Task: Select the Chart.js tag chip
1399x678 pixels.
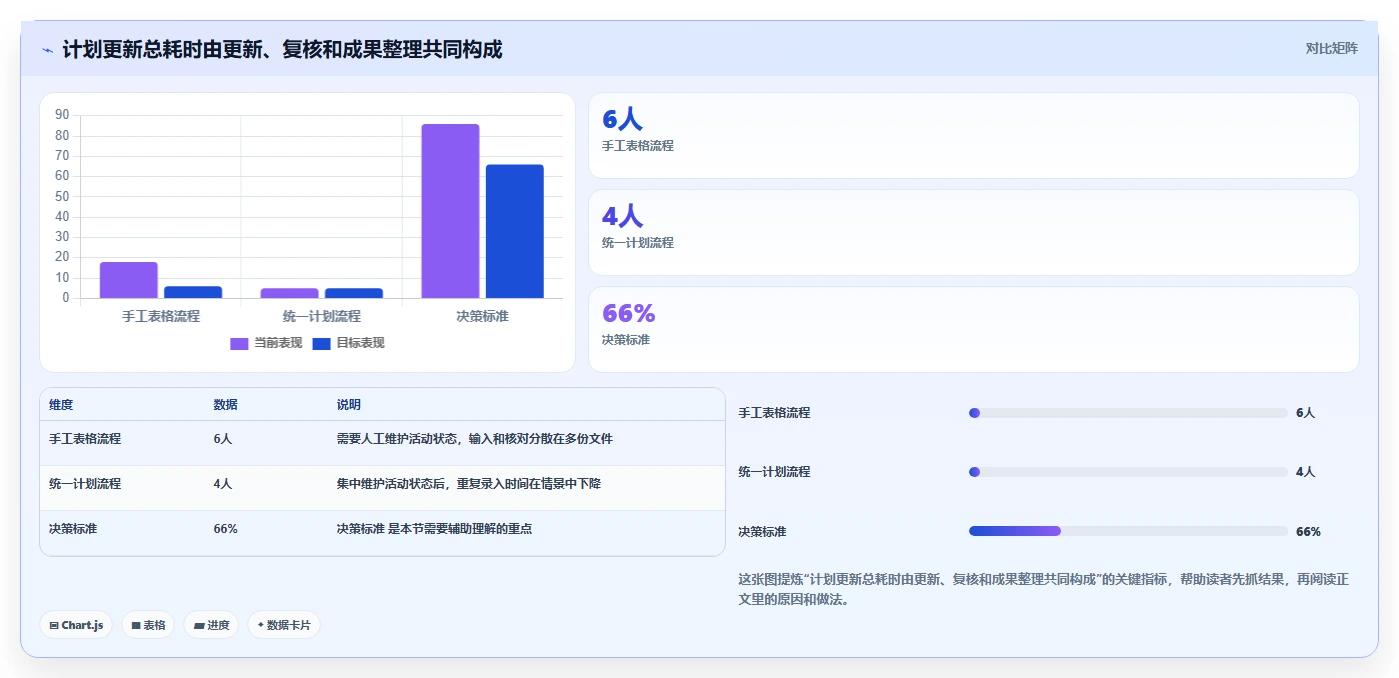Action: pos(76,625)
